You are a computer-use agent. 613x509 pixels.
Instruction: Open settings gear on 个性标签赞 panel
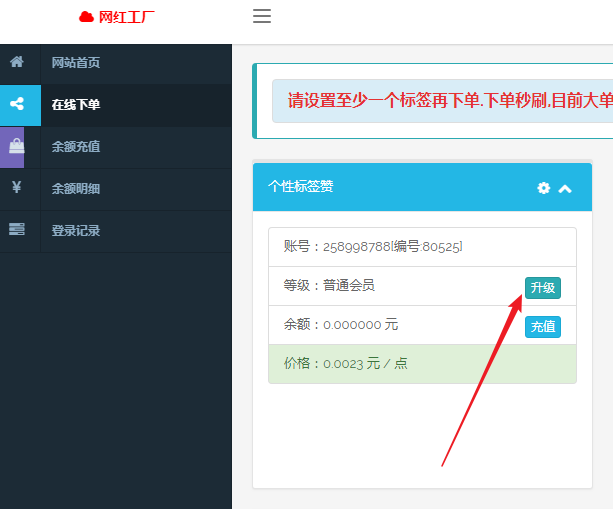click(x=543, y=188)
